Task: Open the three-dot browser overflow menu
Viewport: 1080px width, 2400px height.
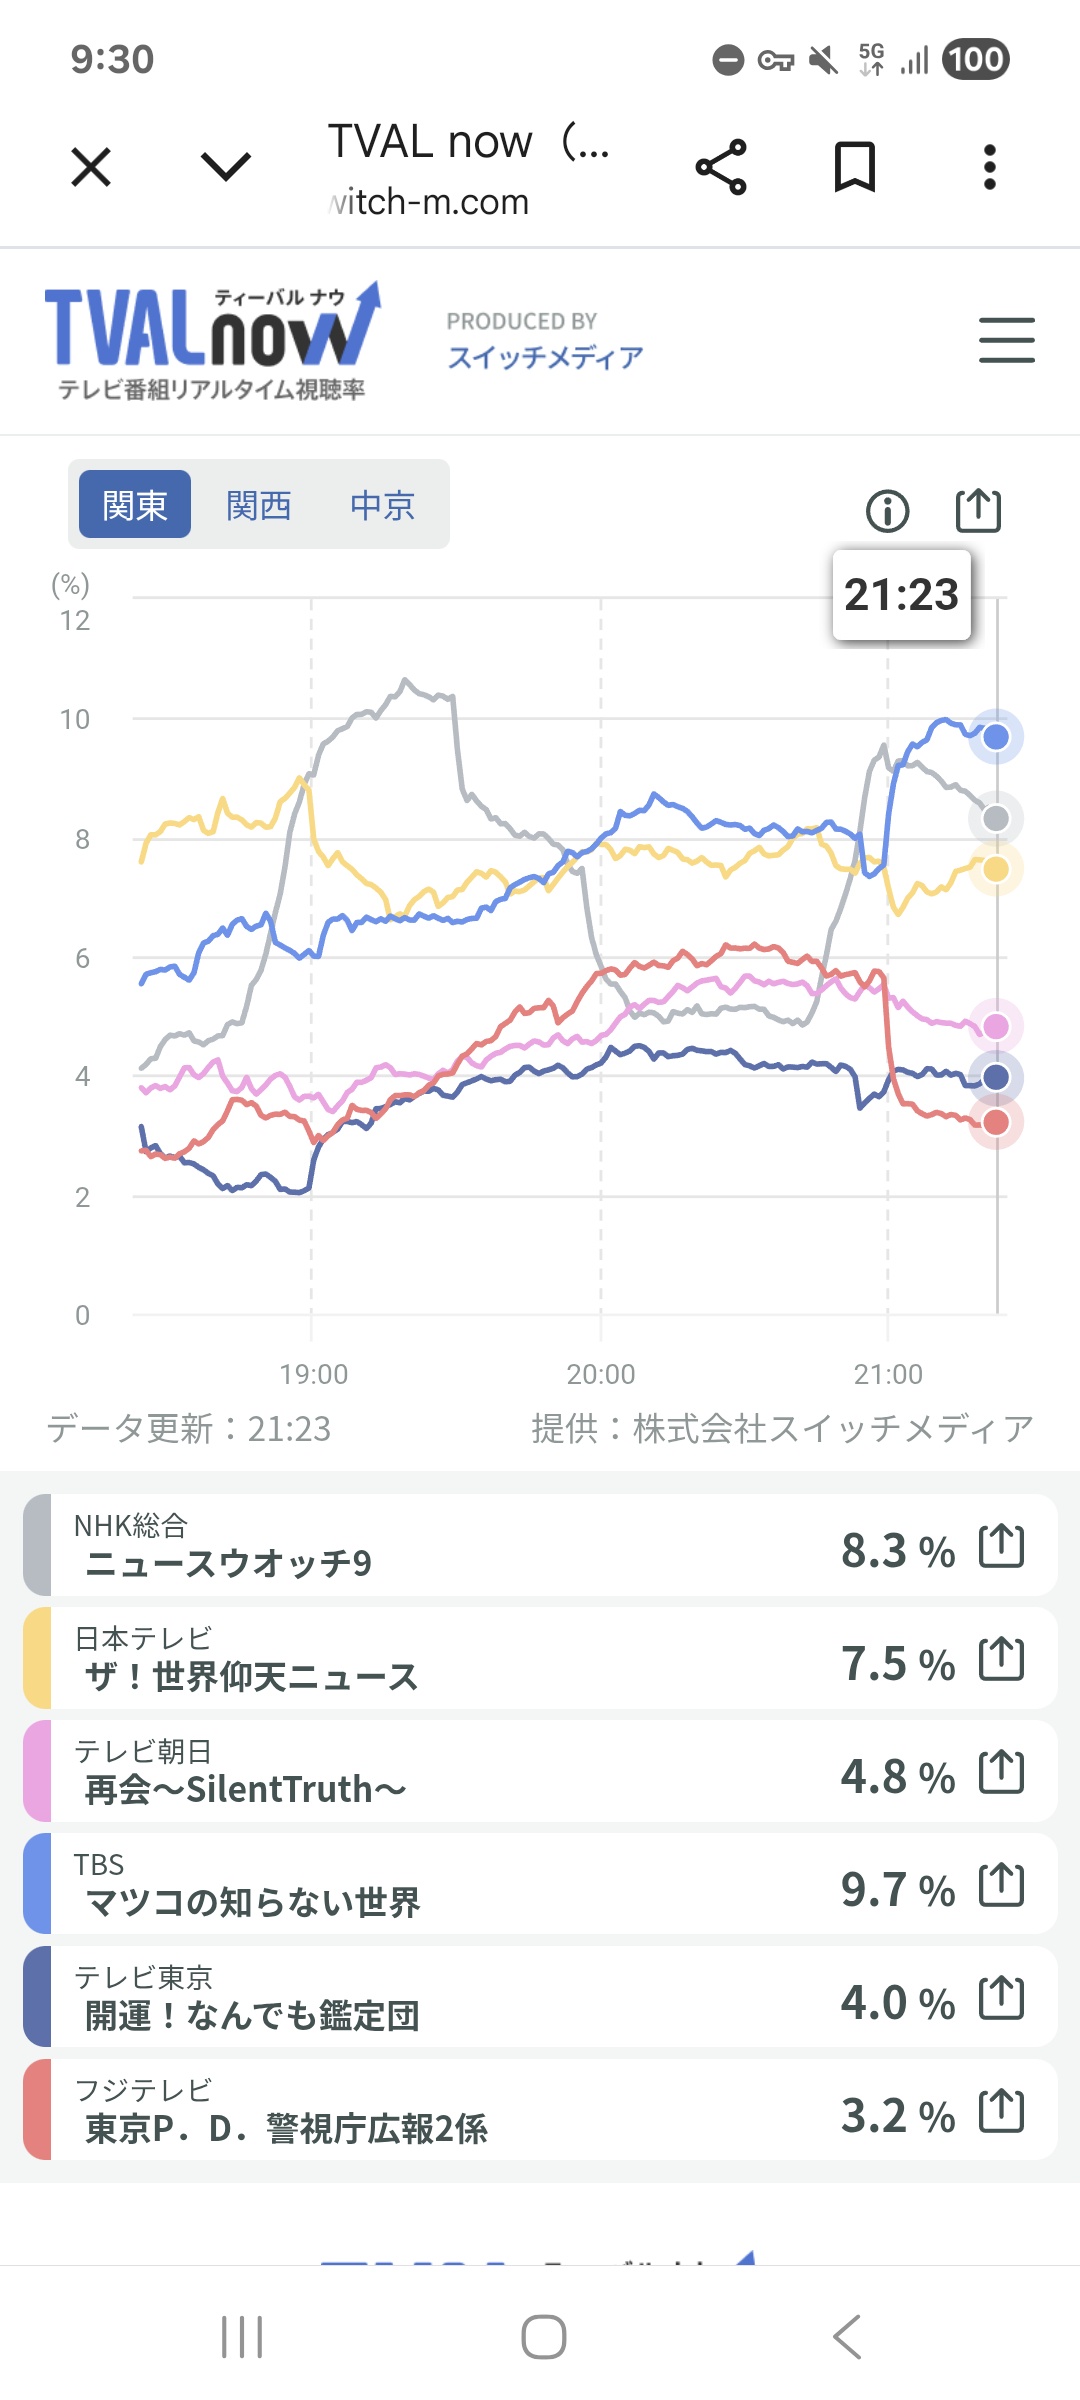Action: point(989,166)
